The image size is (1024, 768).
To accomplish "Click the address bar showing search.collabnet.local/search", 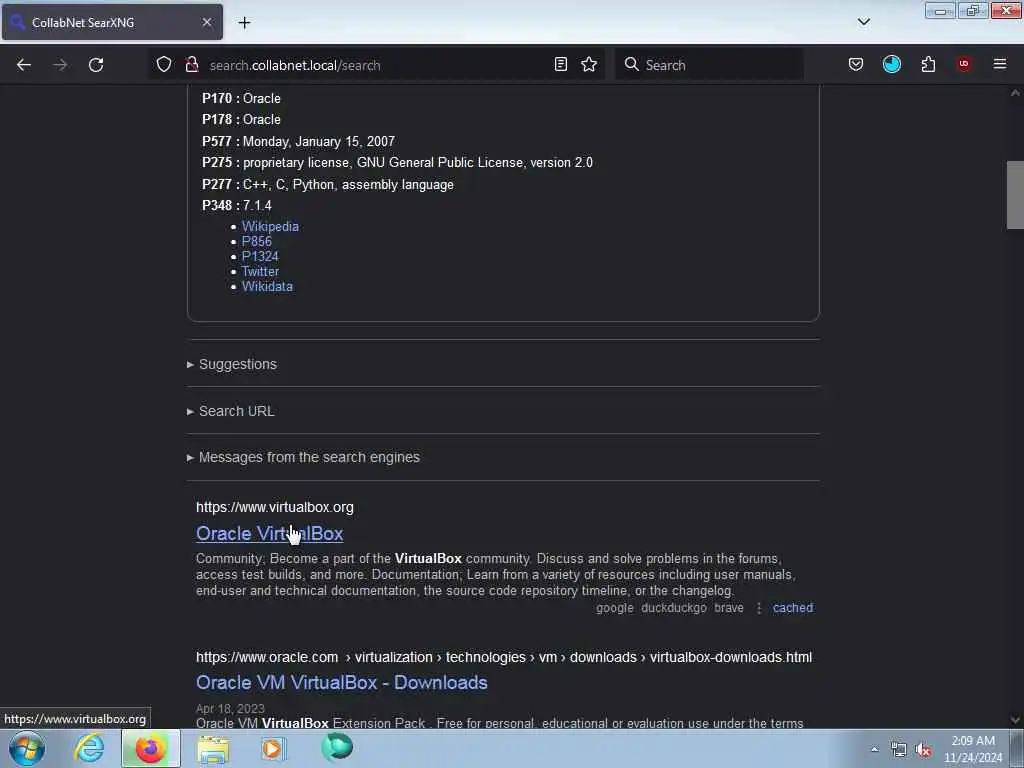I will 377,65.
